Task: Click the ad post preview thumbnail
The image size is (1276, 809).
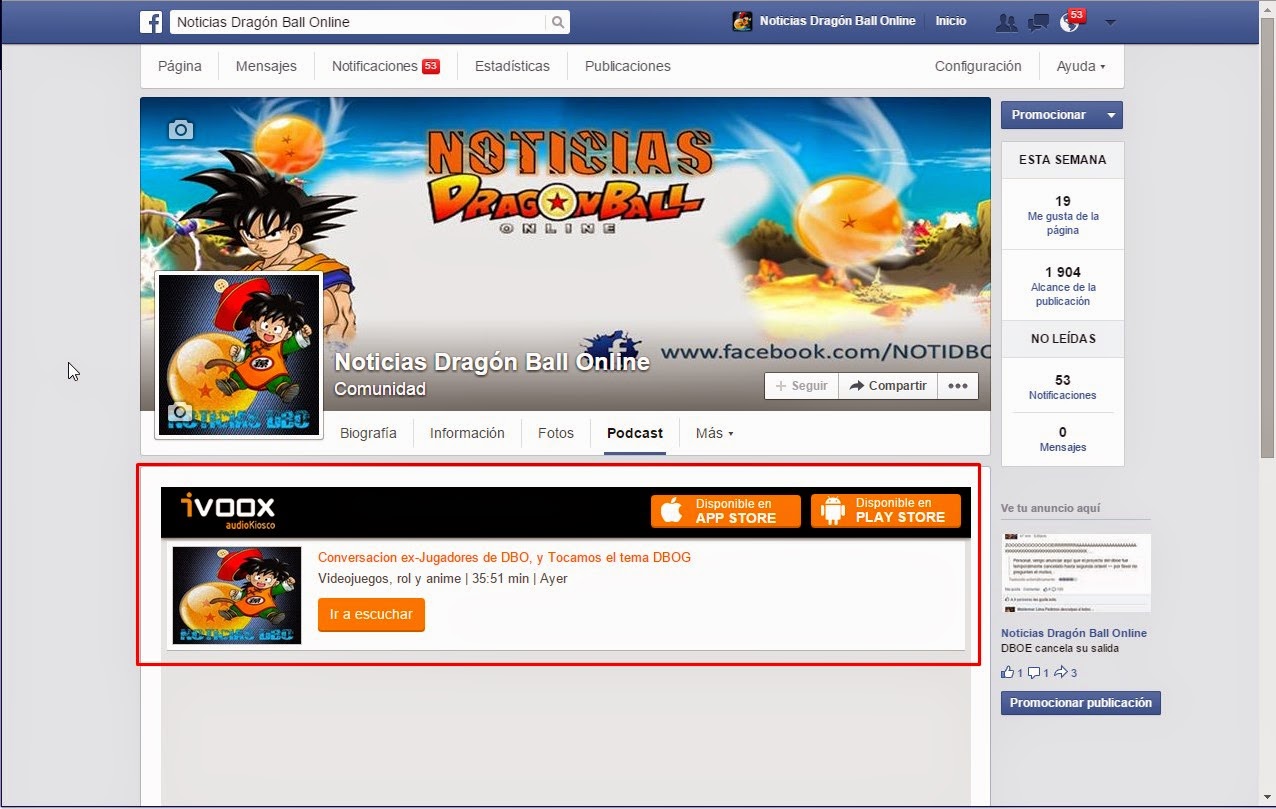Action: [1076, 573]
